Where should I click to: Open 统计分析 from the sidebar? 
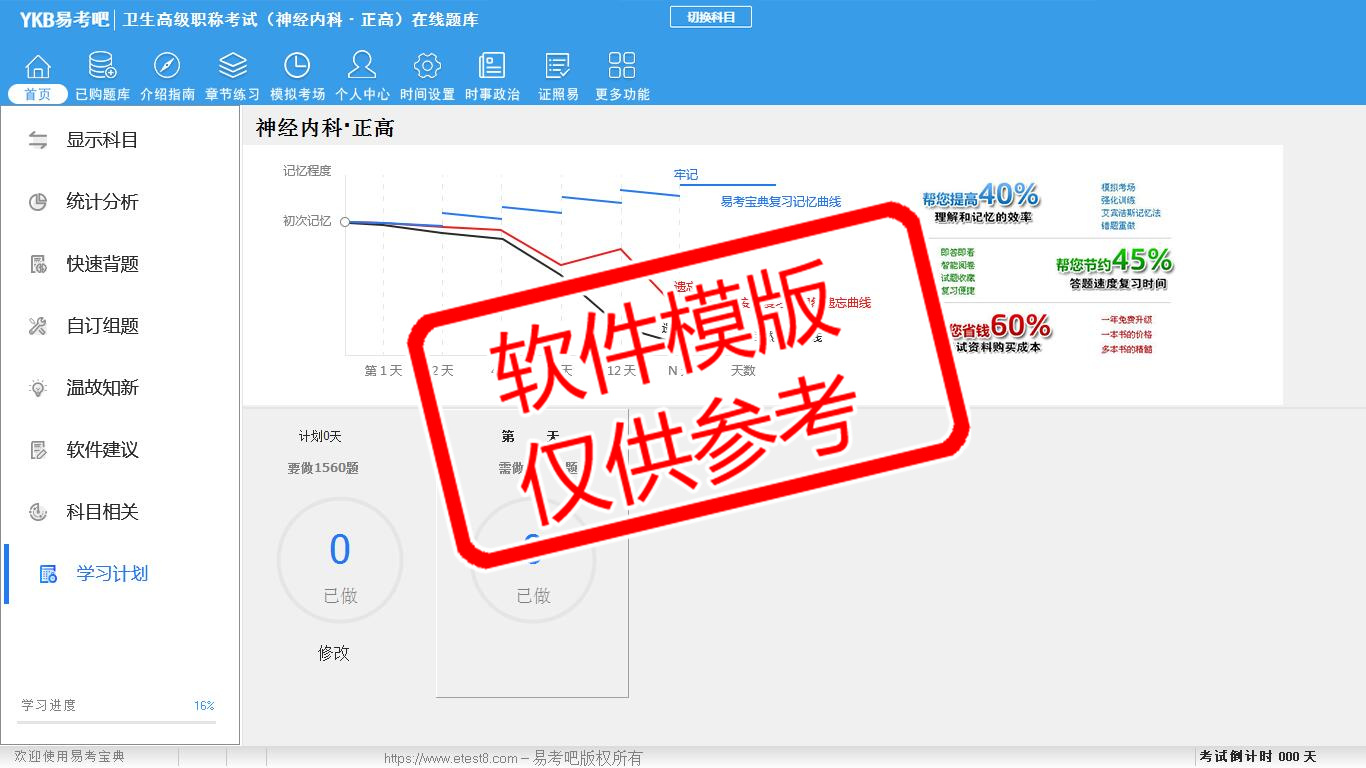pyautogui.click(x=102, y=202)
